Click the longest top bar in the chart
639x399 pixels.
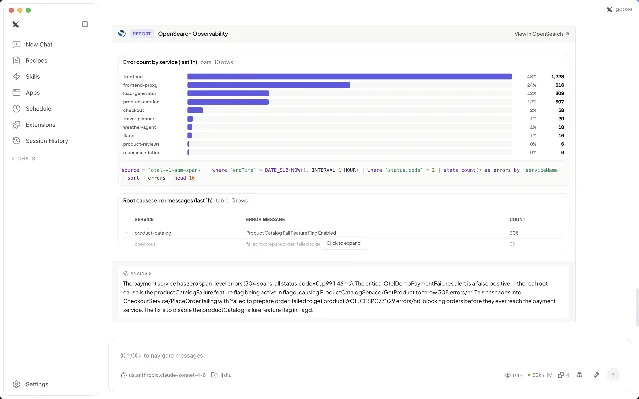click(349, 77)
